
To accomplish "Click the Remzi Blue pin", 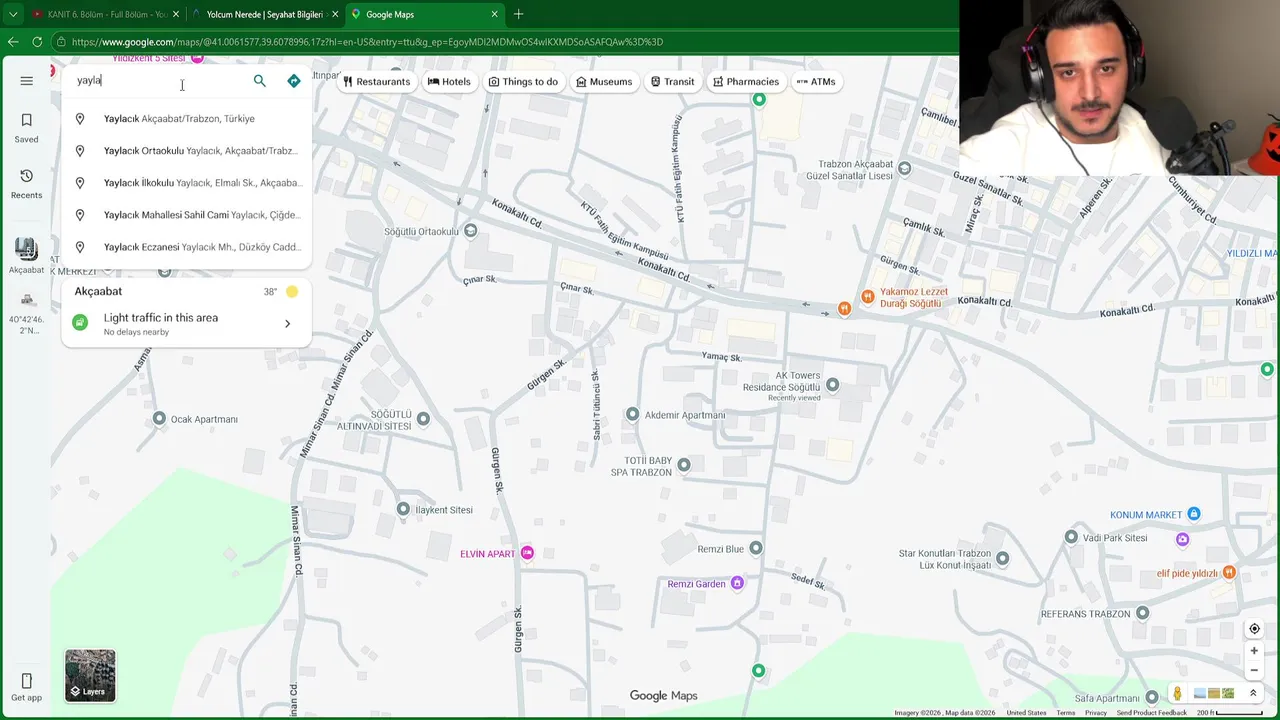I will click(756, 547).
